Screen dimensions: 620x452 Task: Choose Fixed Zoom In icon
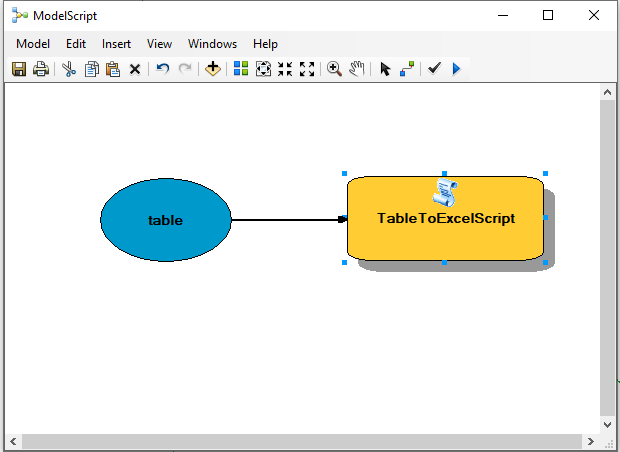(285, 69)
